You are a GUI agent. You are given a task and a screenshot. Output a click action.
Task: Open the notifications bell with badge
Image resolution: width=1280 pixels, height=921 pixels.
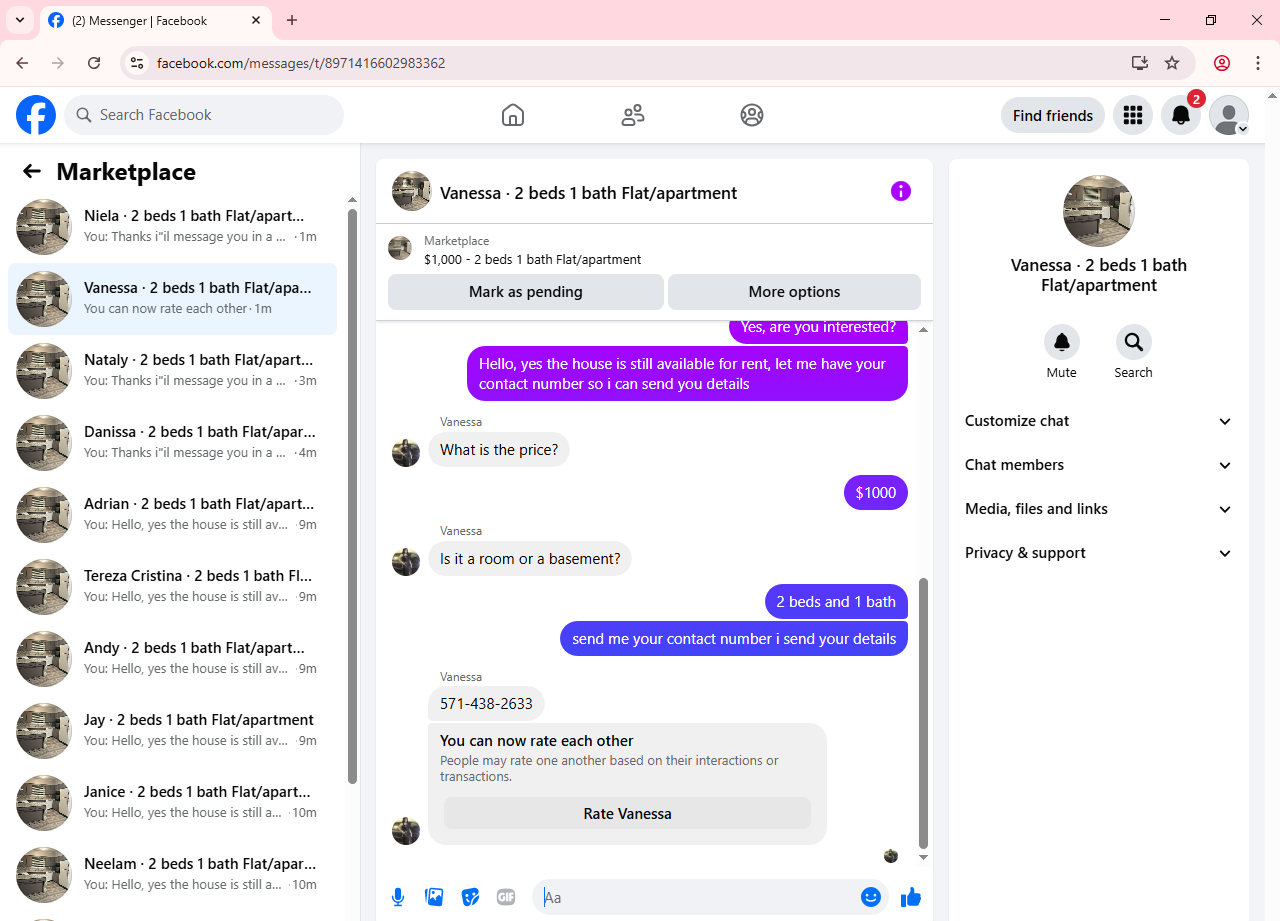click(1181, 115)
